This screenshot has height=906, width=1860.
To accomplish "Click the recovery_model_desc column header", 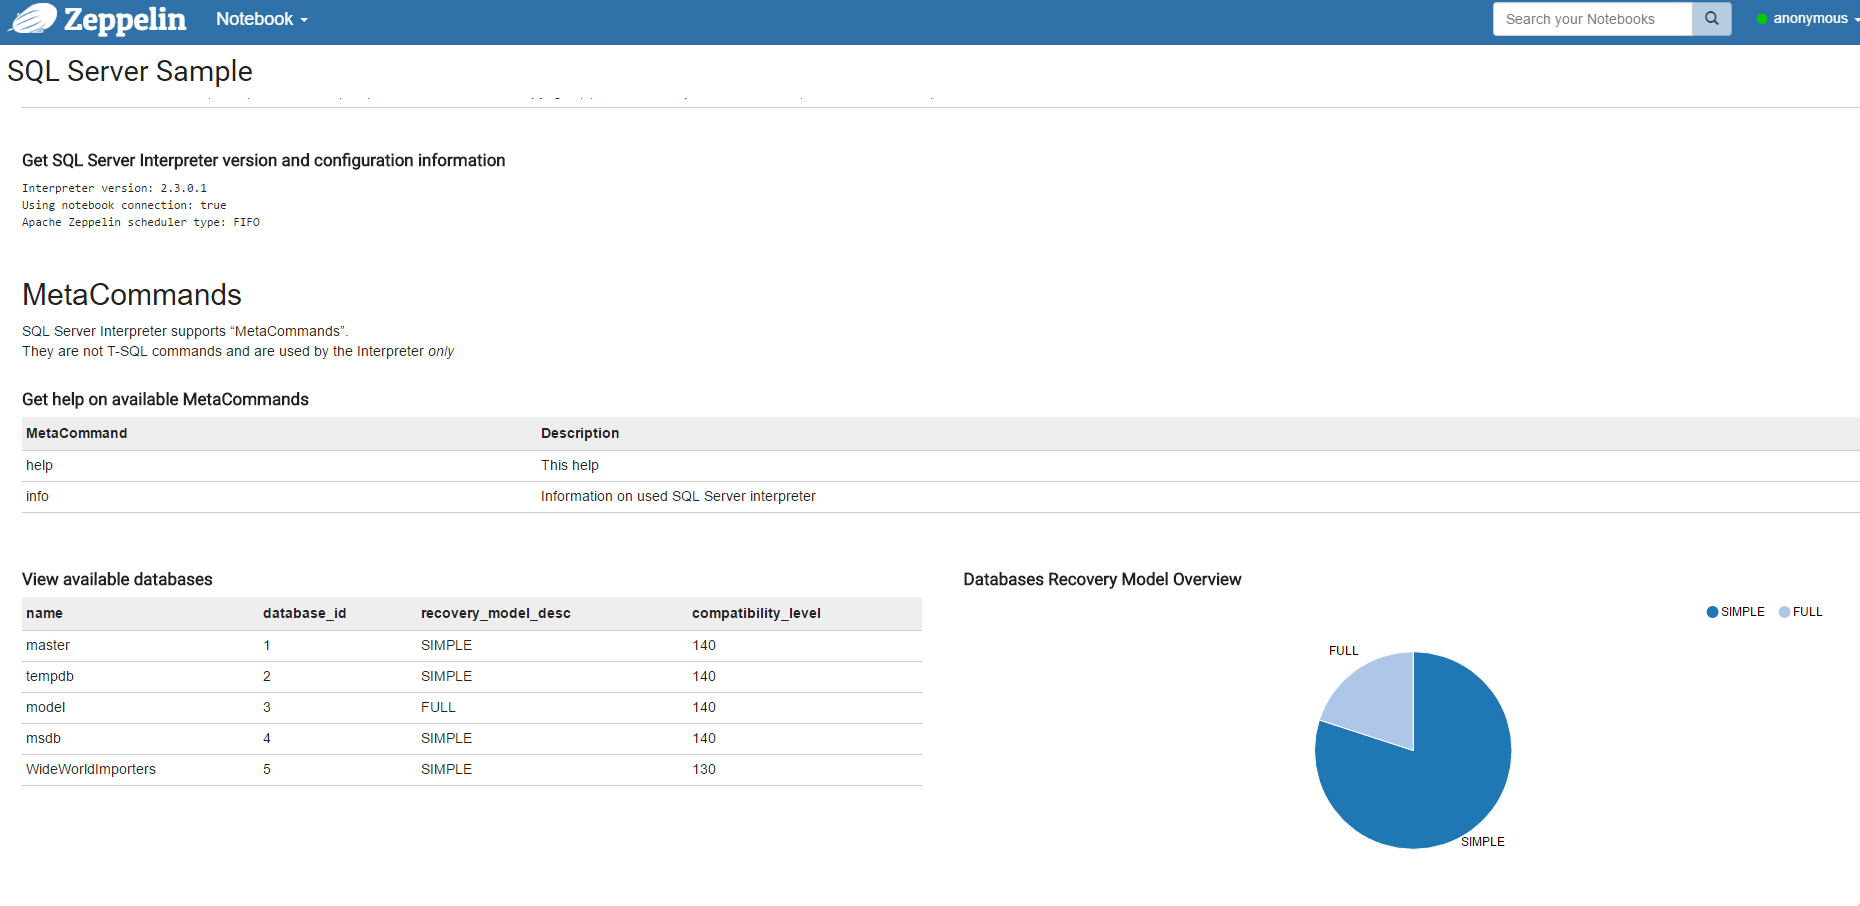I will tap(495, 613).
